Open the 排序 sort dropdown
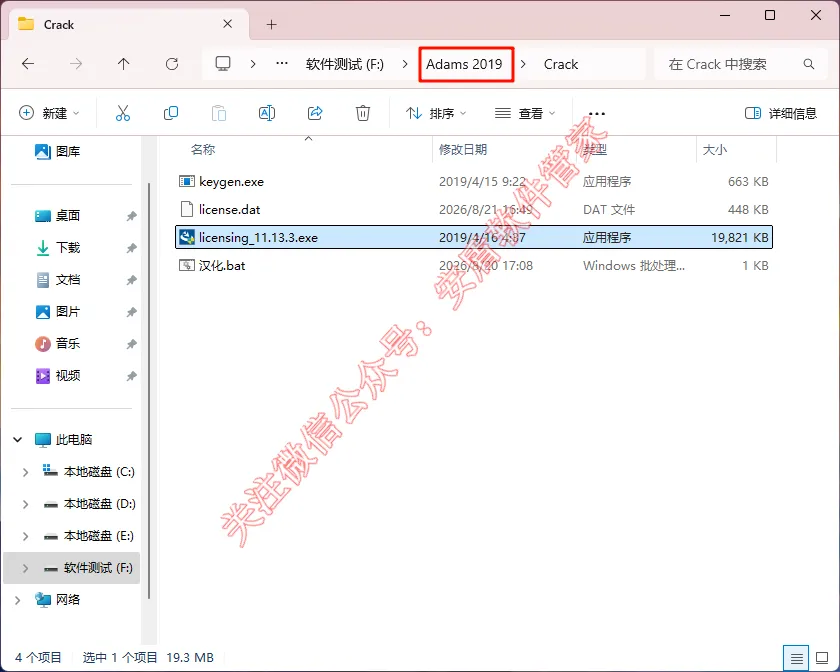This screenshot has height=672, width=840. click(436, 113)
